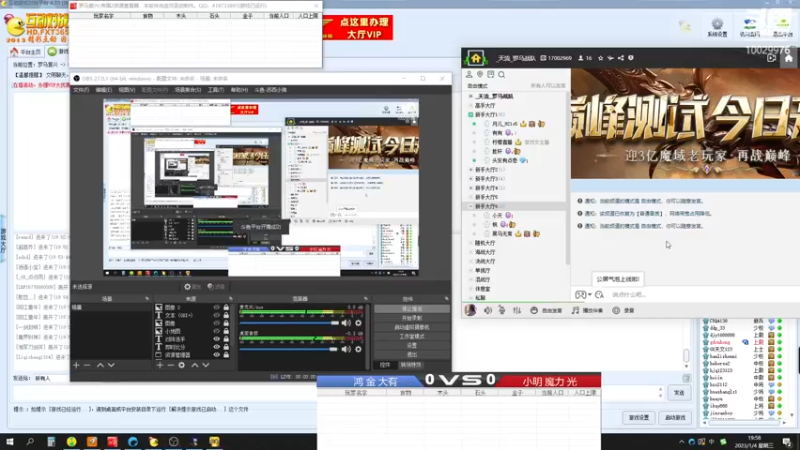
Task: Open source properties gear below OBS sources list
Action: [182, 365]
